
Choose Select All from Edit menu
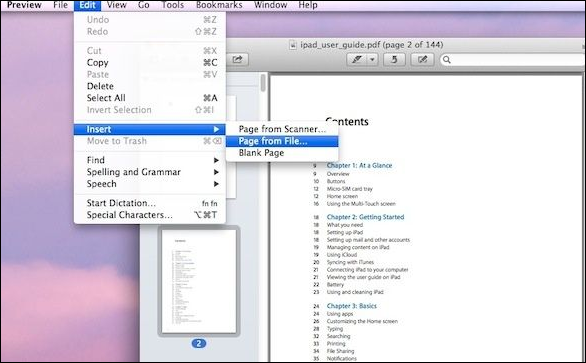point(149,98)
